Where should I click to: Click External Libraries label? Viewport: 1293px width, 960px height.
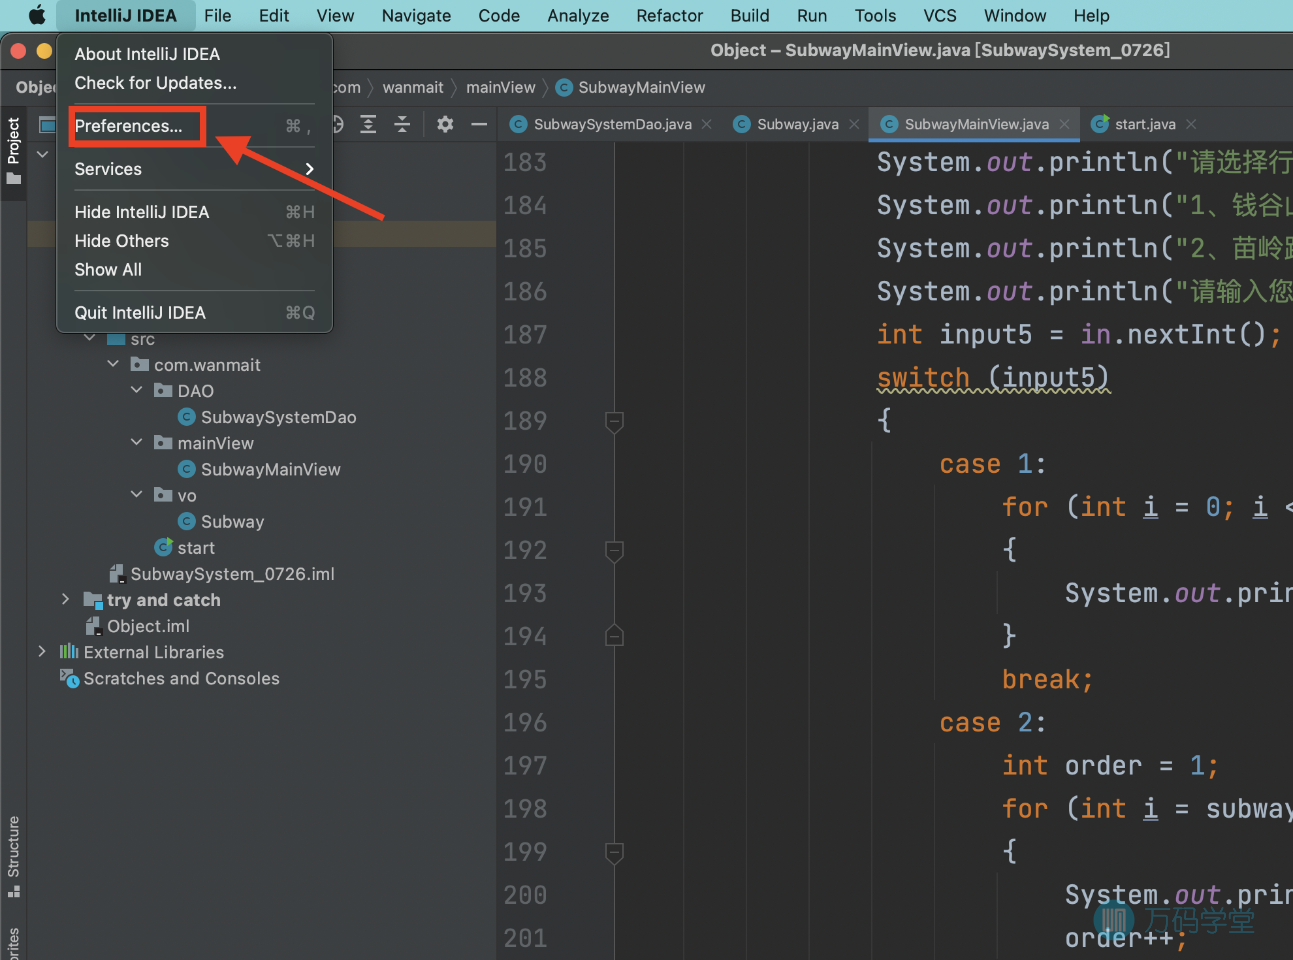point(154,652)
